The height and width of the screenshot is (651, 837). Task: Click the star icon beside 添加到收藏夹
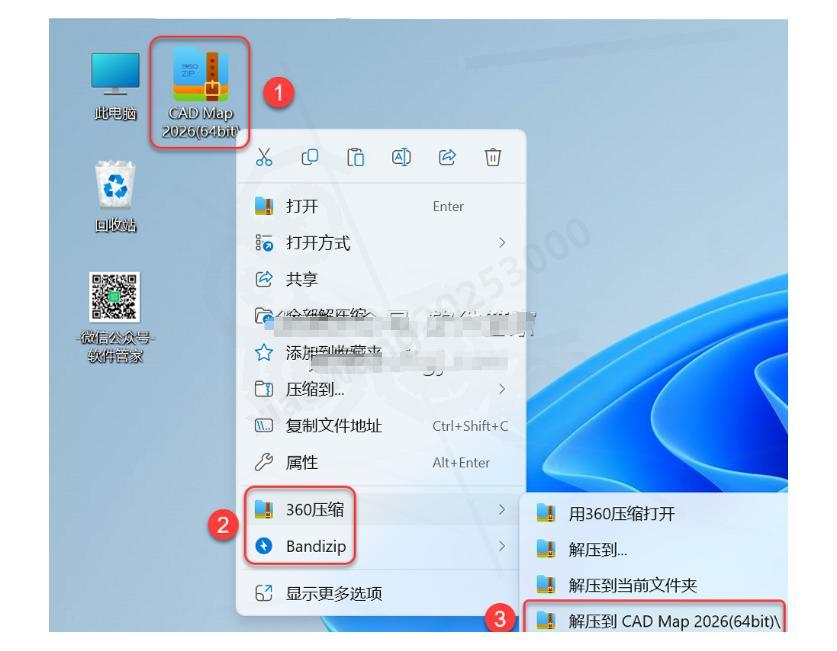coord(264,352)
